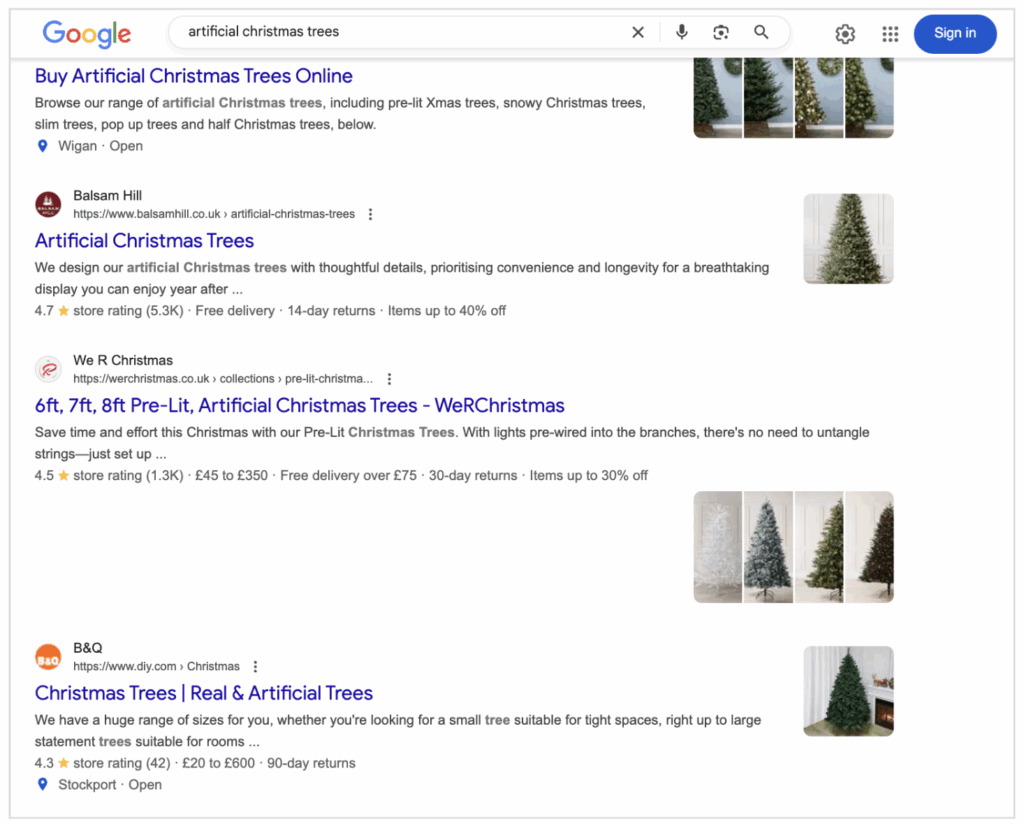Open the 6ft, 7ft, 8ft Pre-Lit WeRChristmas link
1024x826 pixels.
click(299, 406)
